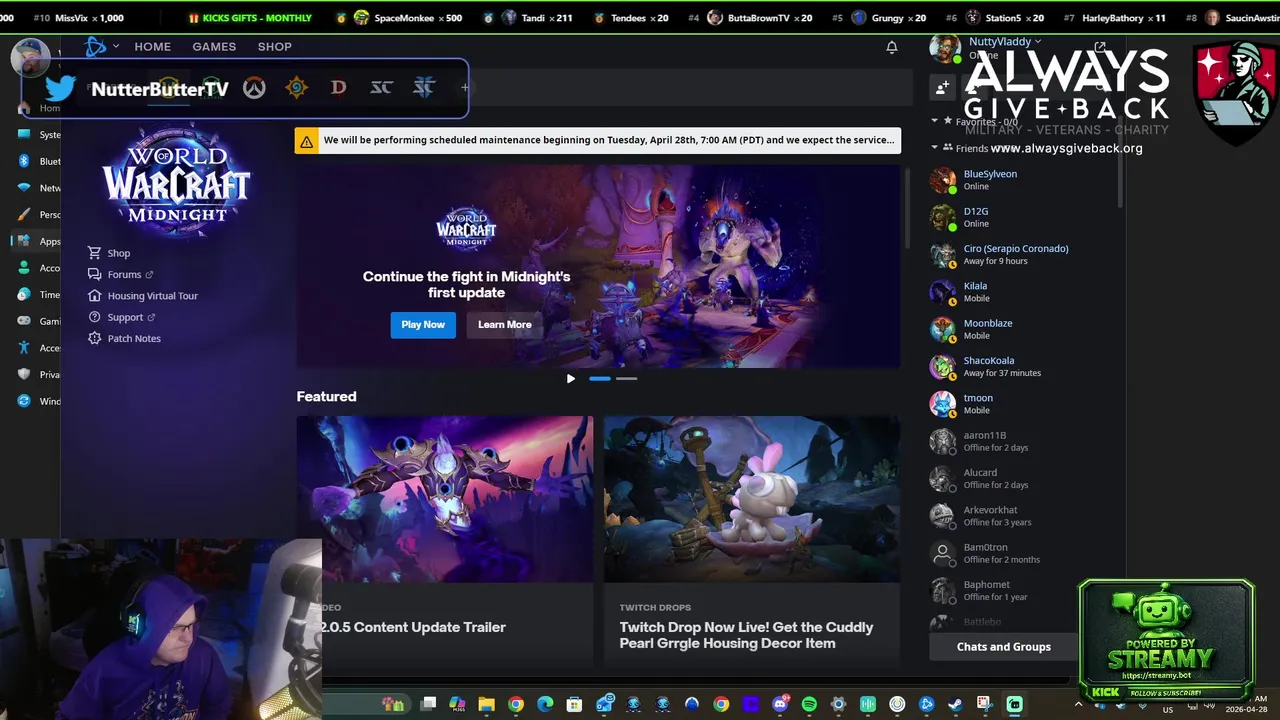
Task: Click the Play Now button
Action: tap(423, 324)
